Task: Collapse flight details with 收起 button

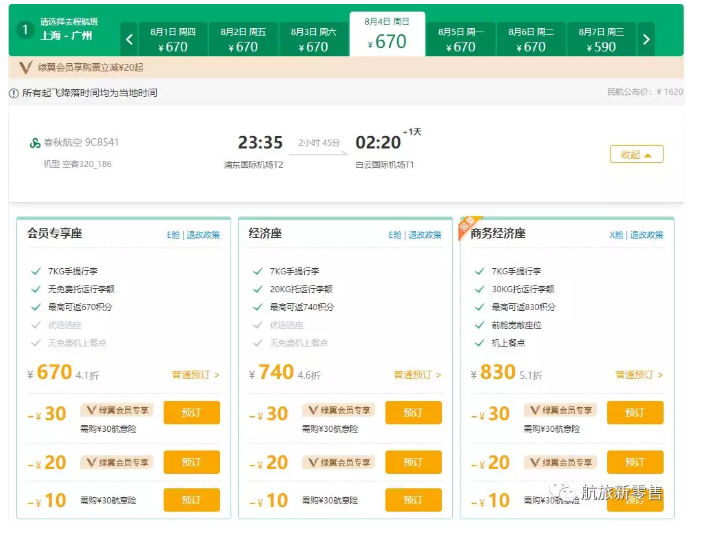Action: point(637,154)
